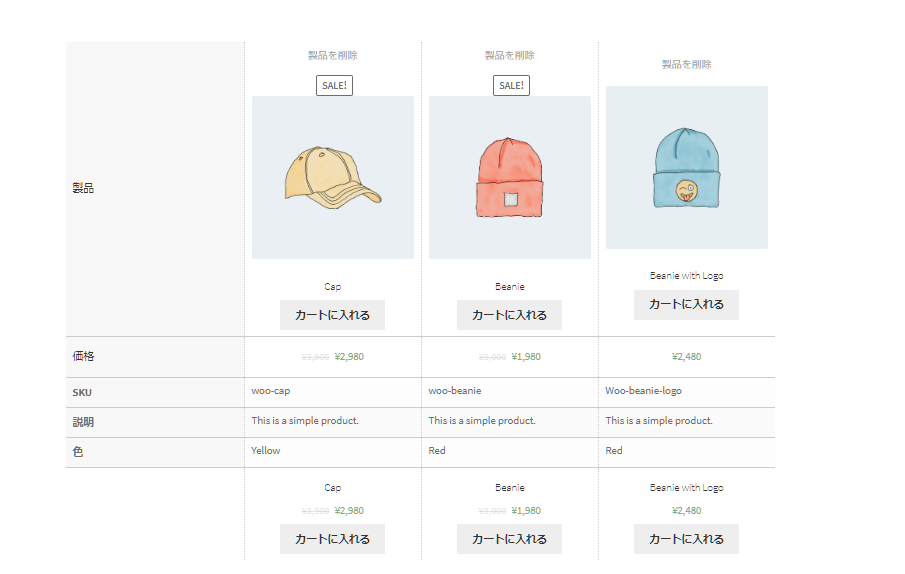The width and height of the screenshot is (905, 574).
Task: Click ¥2,480 price in bottom row
Action: [x=686, y=511]
